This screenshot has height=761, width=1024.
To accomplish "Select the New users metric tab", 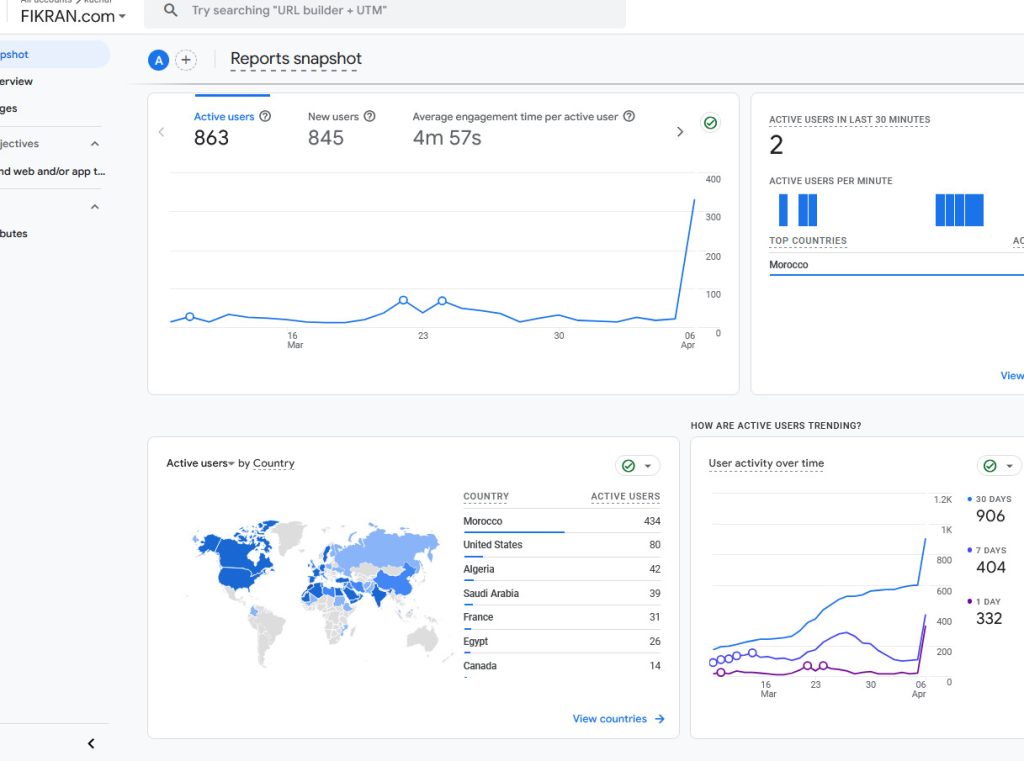I will (341, 127).
